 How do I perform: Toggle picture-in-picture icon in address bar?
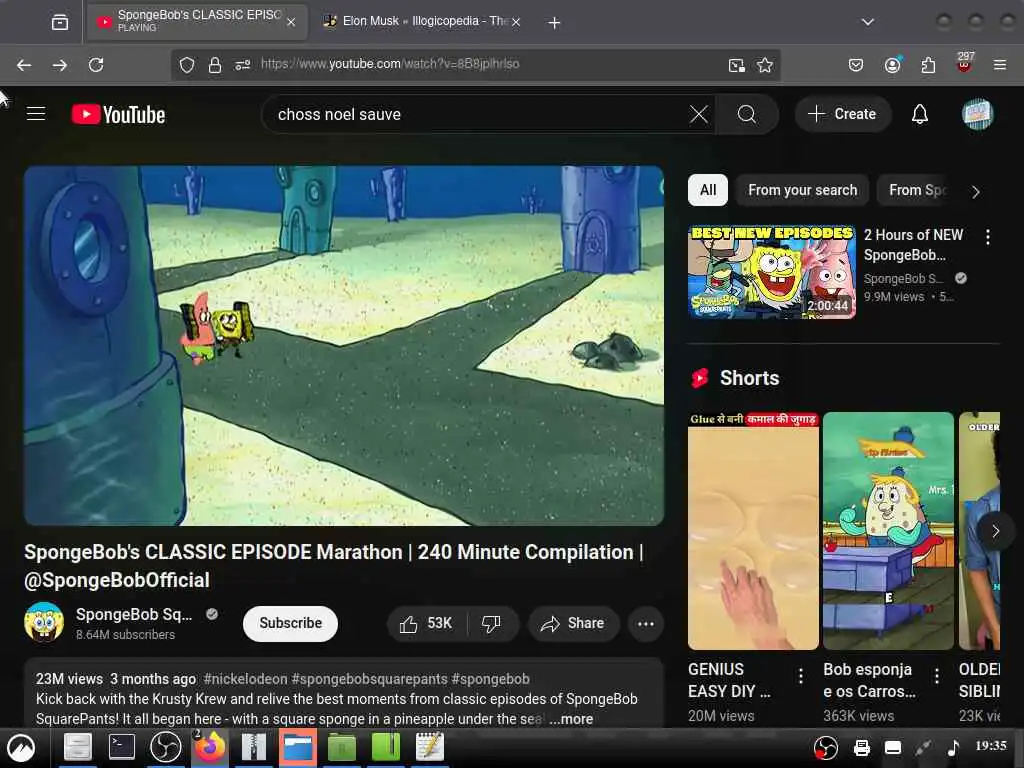pyautogui.click(x=737, y=65)
